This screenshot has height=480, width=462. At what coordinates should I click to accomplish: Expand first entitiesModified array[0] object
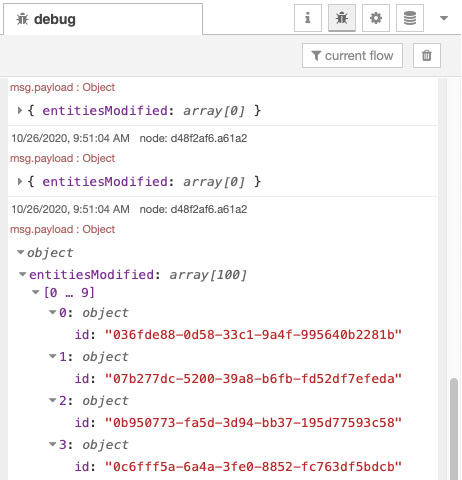tap(20, 110)
